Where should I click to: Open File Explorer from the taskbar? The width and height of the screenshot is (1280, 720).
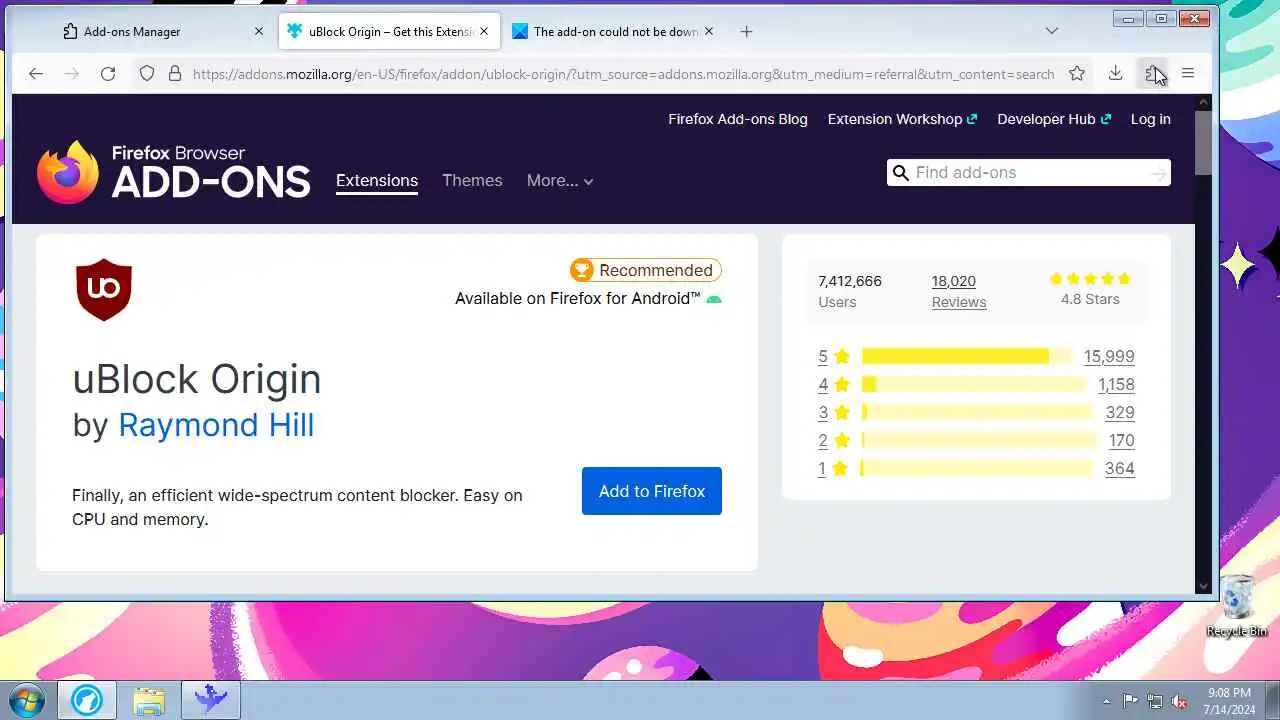[149, 700]
